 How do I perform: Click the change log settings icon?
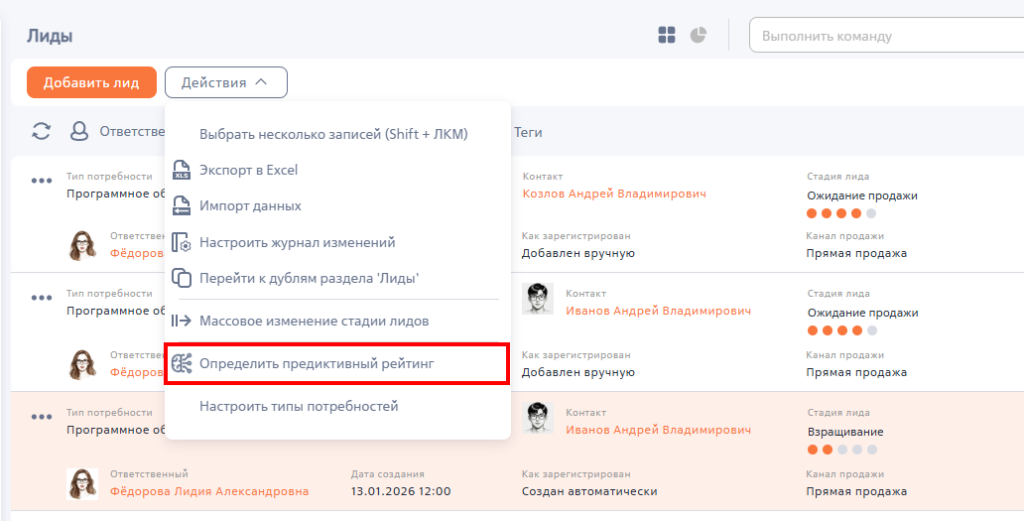coord(181,243)
